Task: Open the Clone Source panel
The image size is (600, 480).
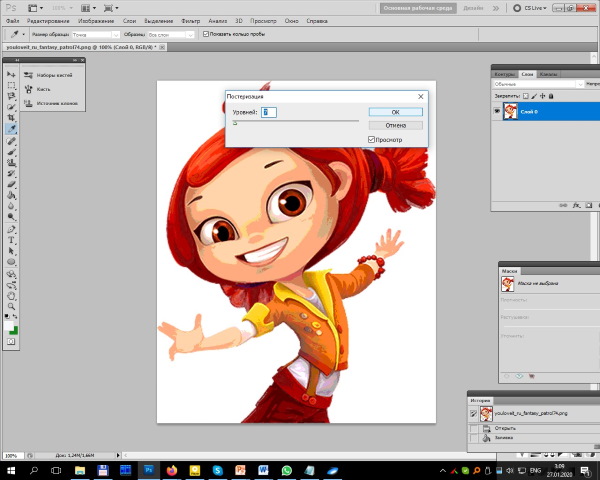Action: pos(51,103)
